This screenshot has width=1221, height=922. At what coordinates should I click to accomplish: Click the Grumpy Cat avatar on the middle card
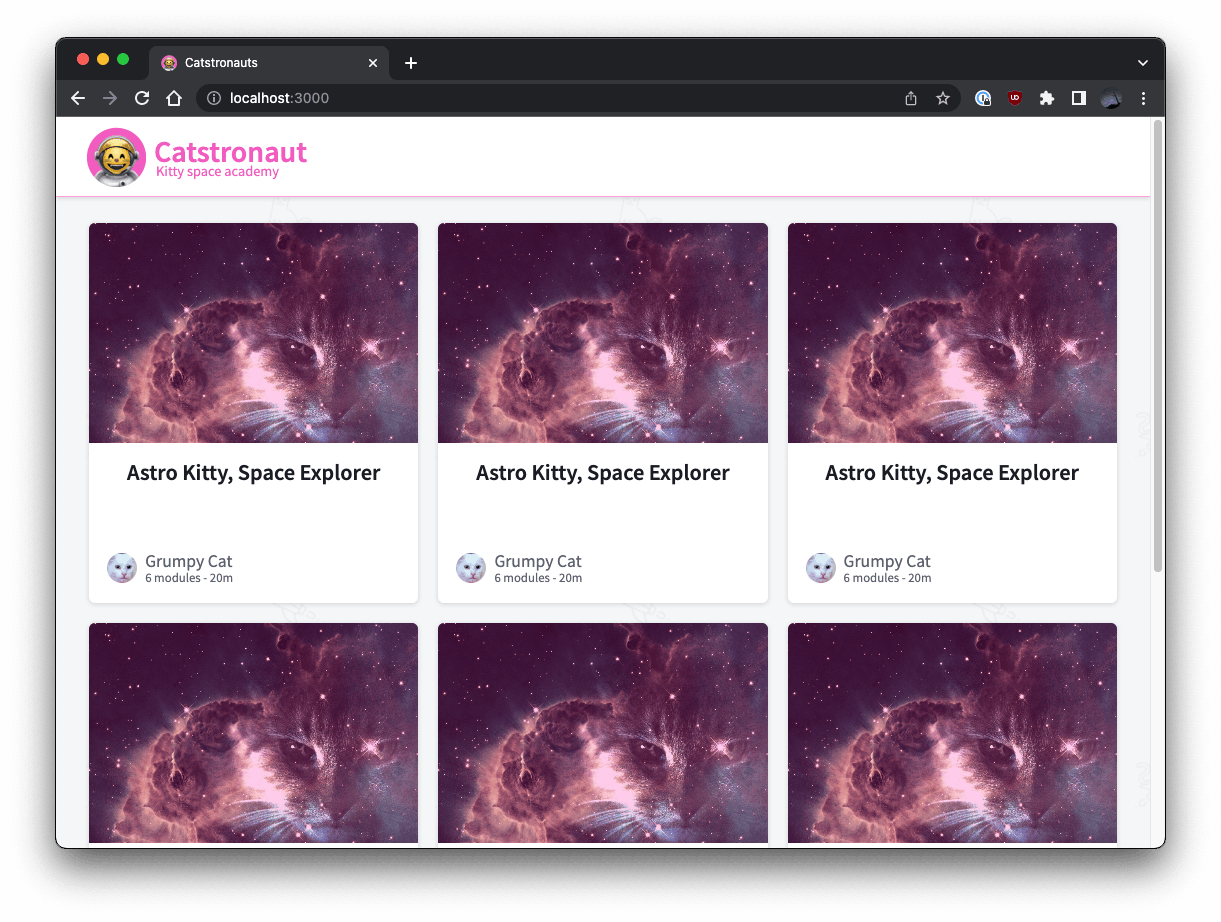471,568
